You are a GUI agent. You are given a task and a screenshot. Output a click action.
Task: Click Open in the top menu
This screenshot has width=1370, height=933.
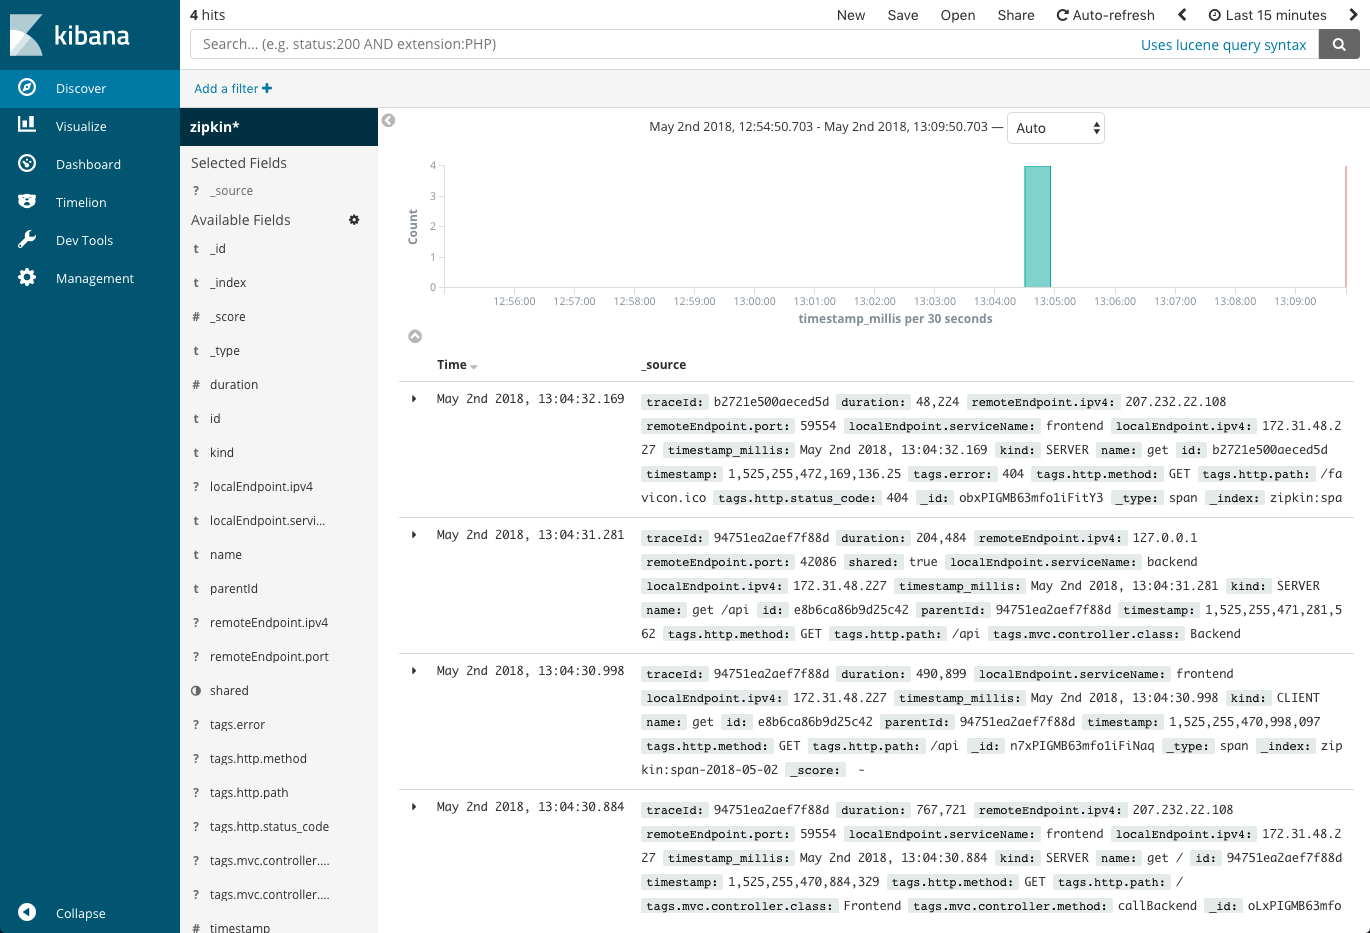click(958, 15)
